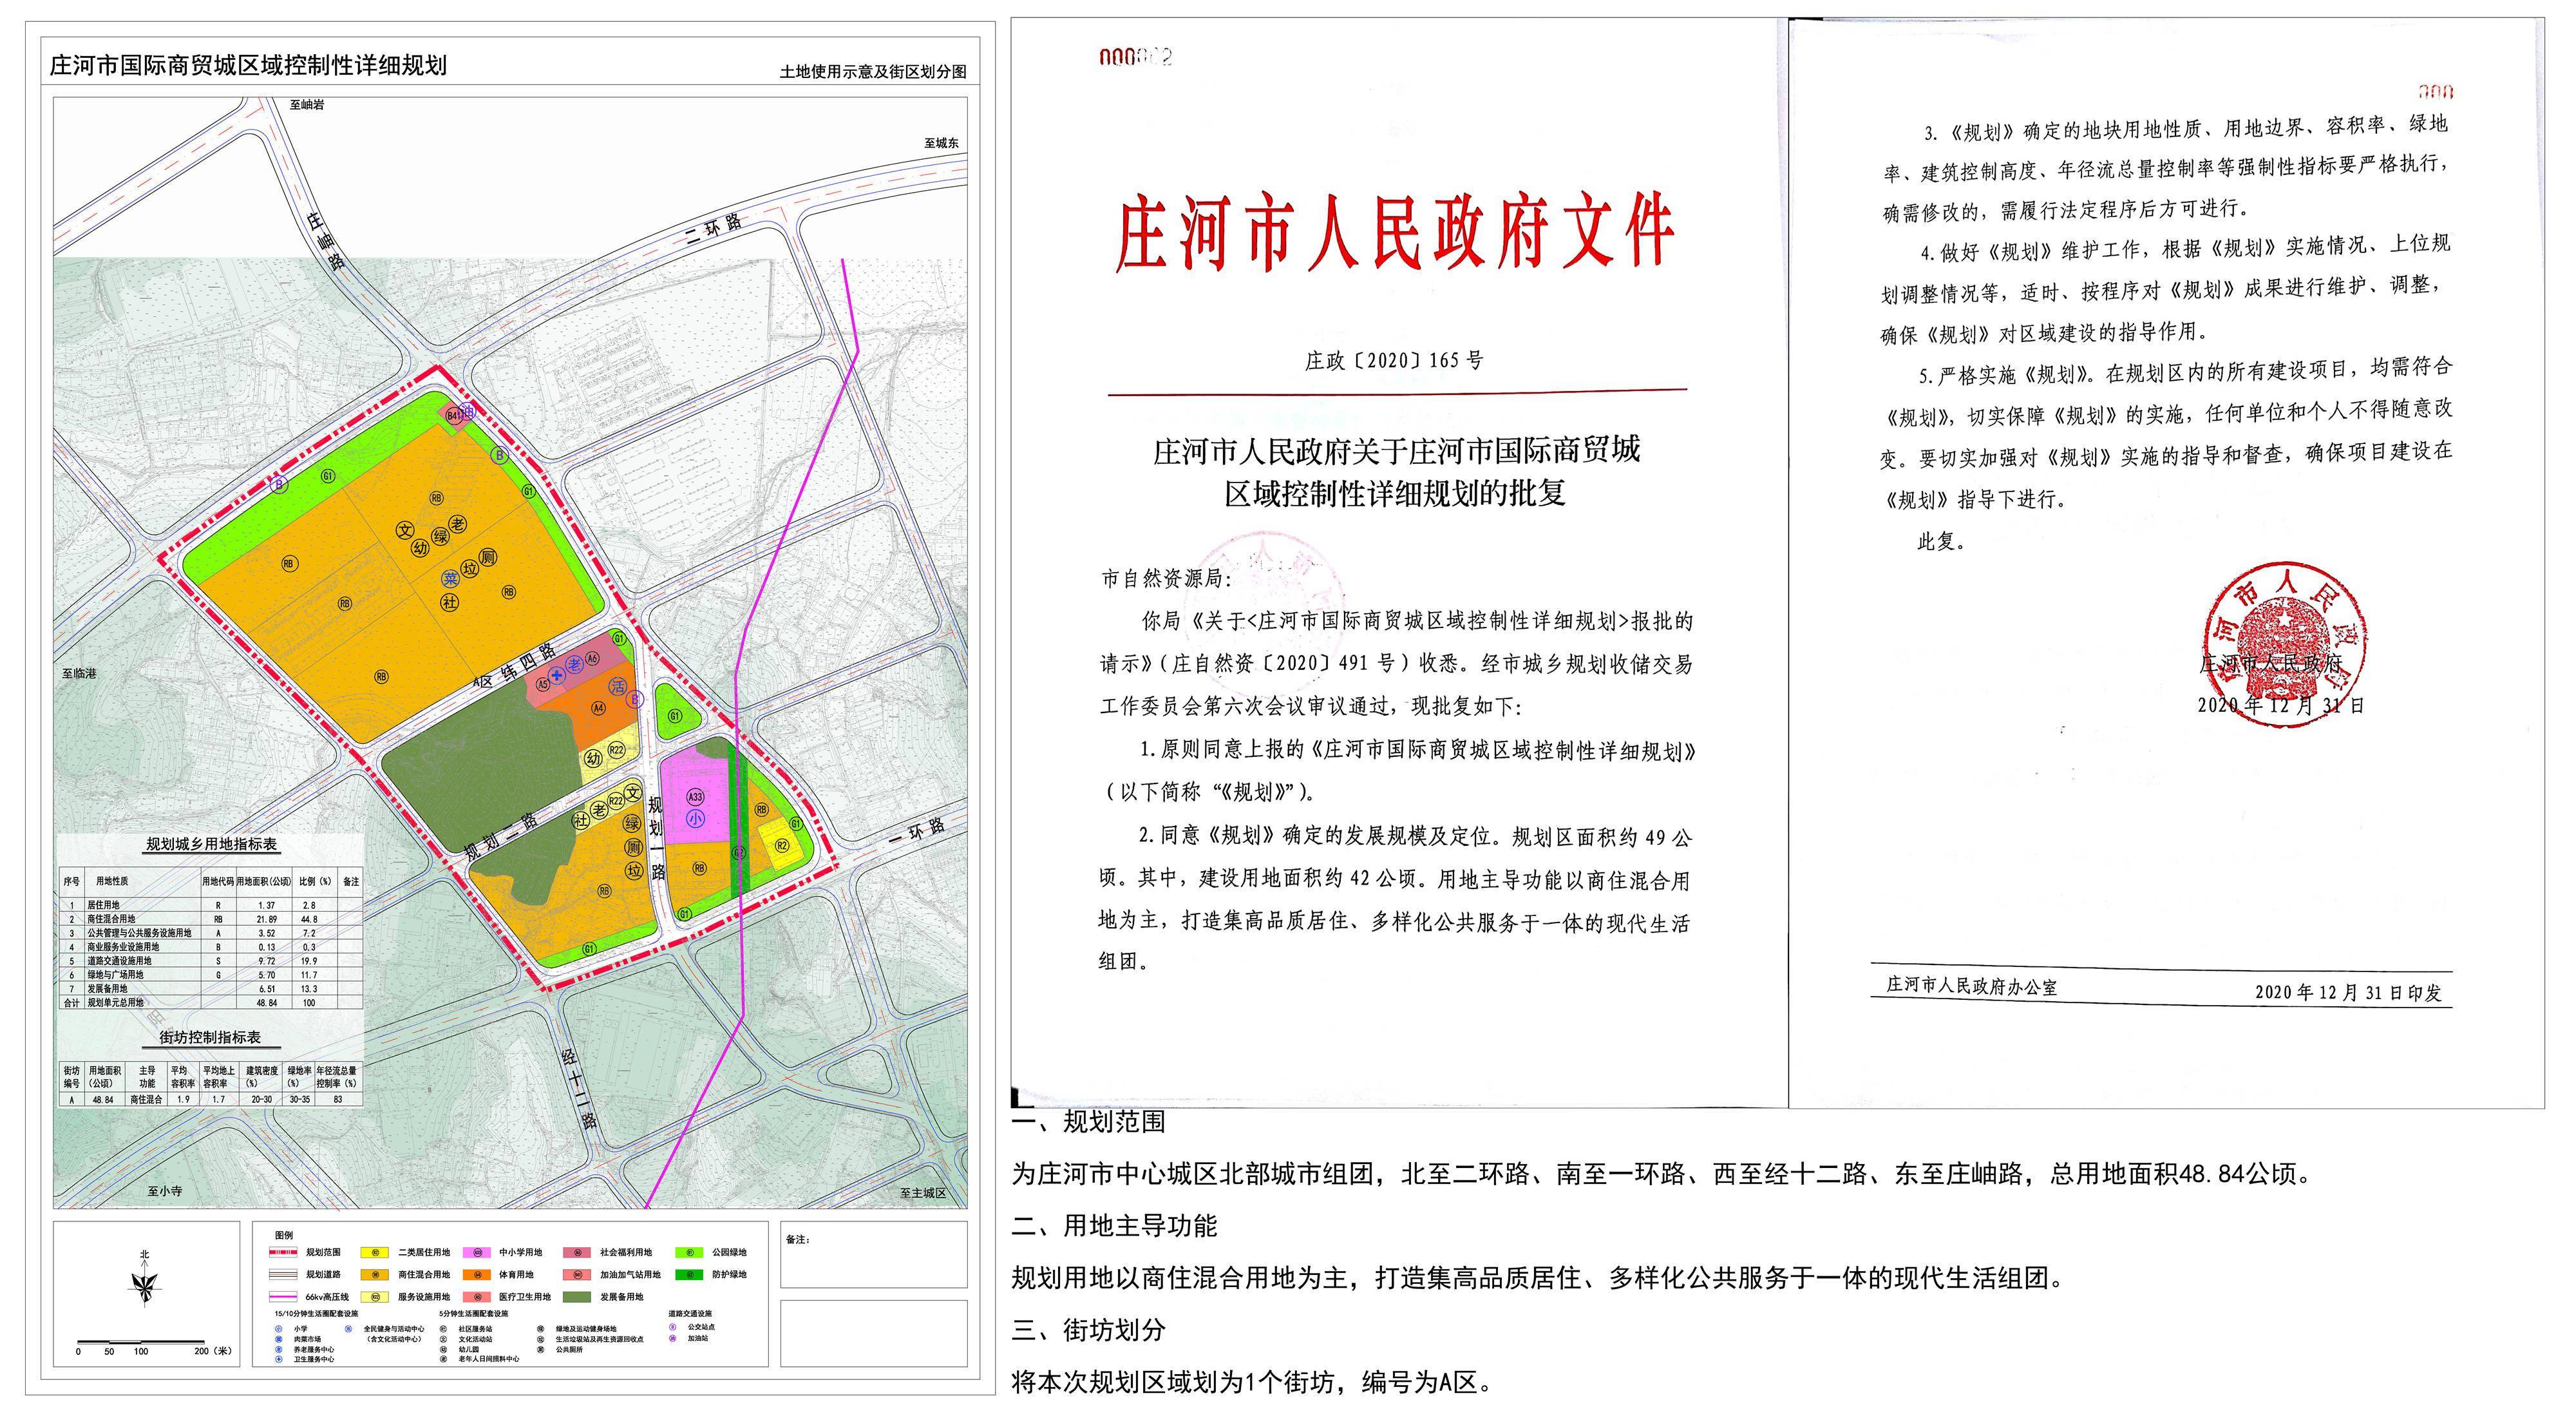
Task: Click the heading 一、规划范围
Action: tap(1089, 1122)
